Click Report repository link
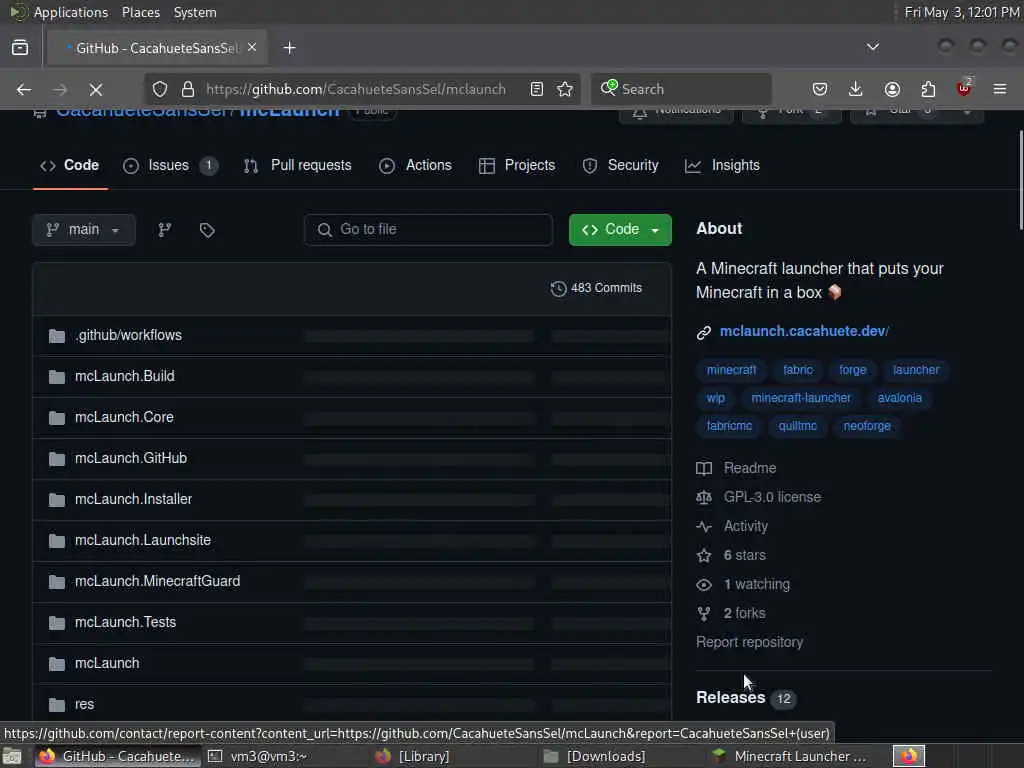1024x768 pixels. 750,642
